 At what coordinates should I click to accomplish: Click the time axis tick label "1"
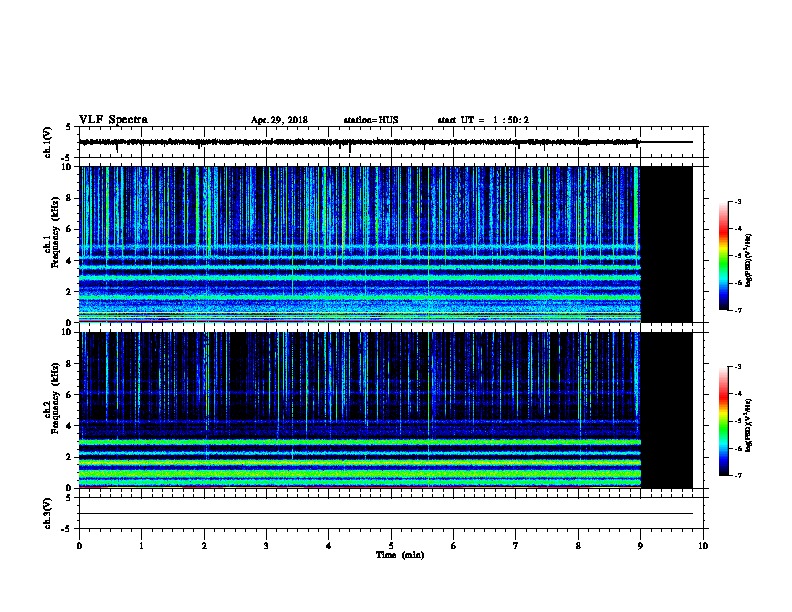coord(141,545)
